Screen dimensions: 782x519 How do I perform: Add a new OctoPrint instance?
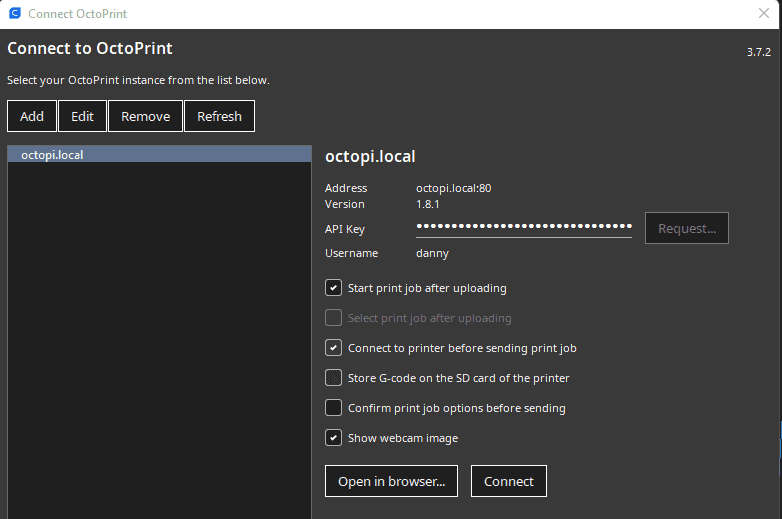(x=32, y=116)
